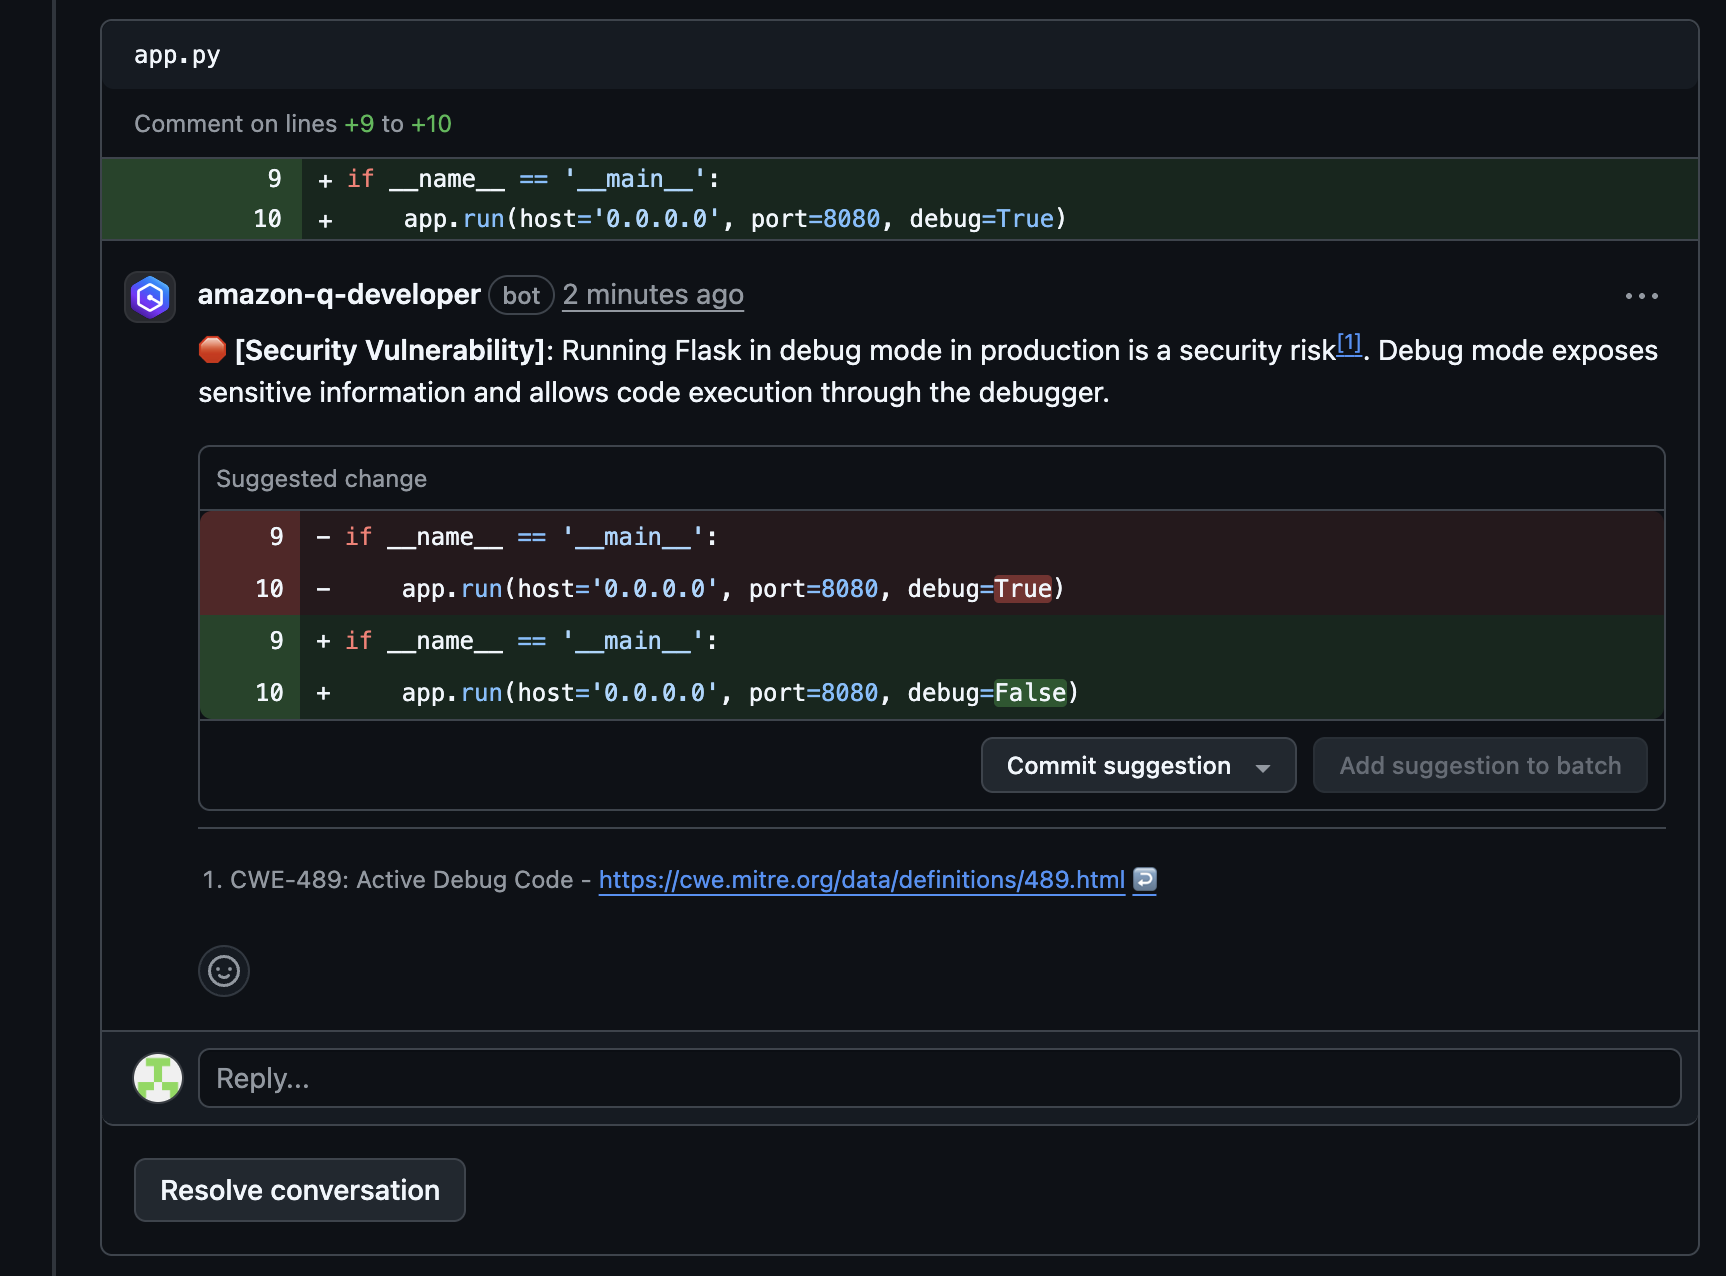
Task: Expand the Commit suggestion dropdown
Action: [1262, 767]
